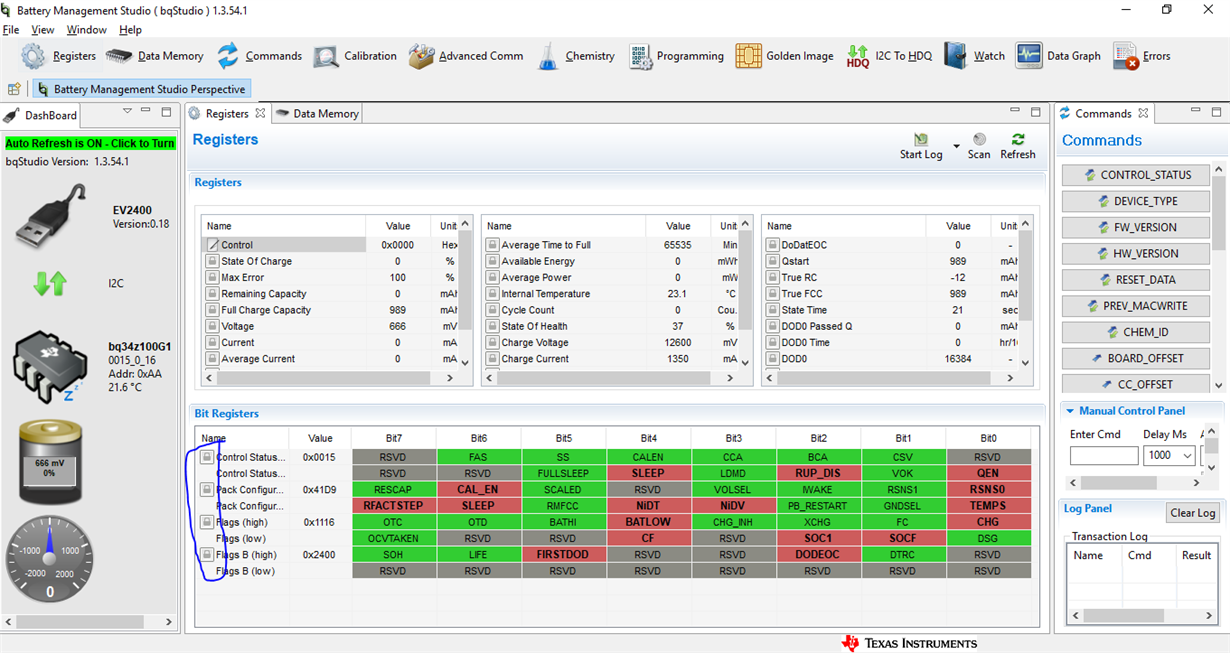The width and height of the screenshot is (1230, 653).
Task: Toggle lock icon for Control Status row
Action: [x=207, y=457]
